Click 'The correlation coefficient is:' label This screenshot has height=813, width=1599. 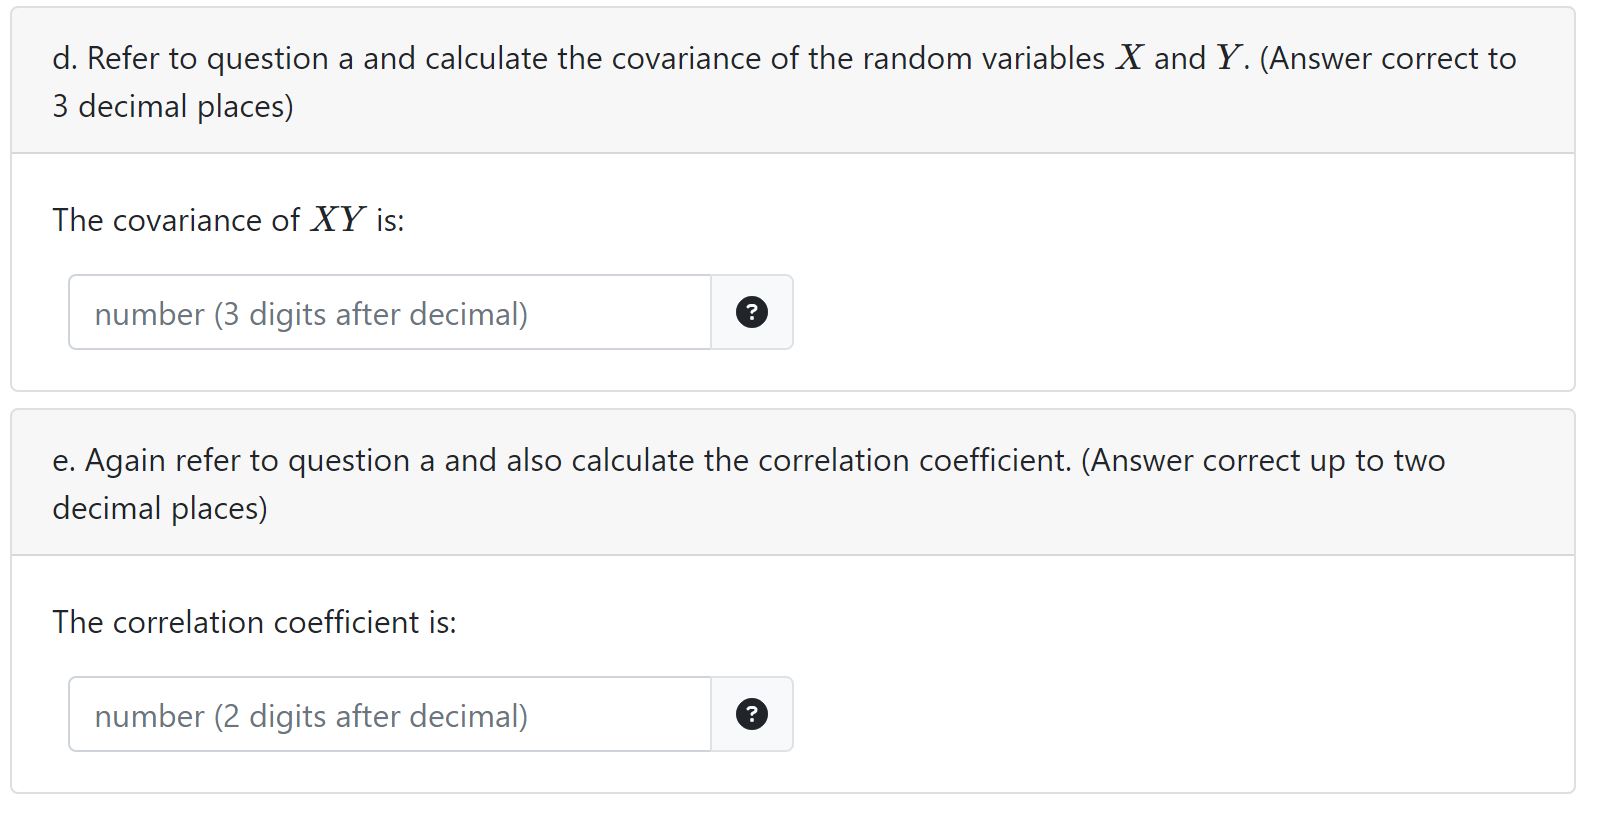coord(254,622)
